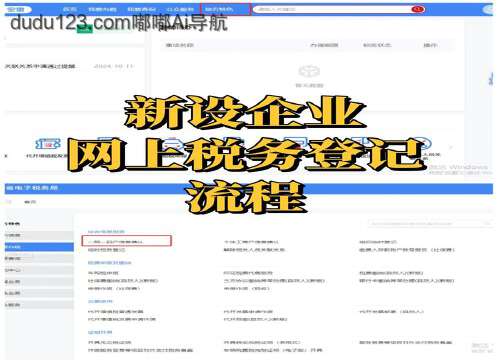Click the top search input field
Image resolution: width=500 pixels, height=360 pixels.
click(x=333, y=9)
